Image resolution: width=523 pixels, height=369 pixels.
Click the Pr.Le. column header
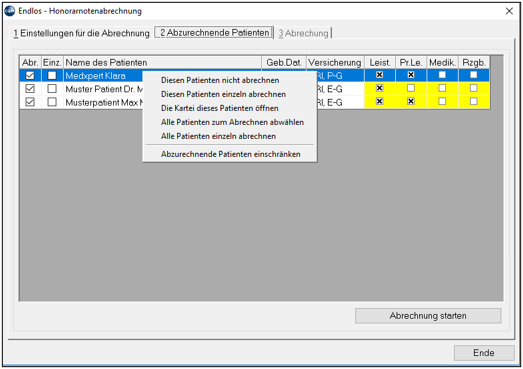click(x=411, y=62)
